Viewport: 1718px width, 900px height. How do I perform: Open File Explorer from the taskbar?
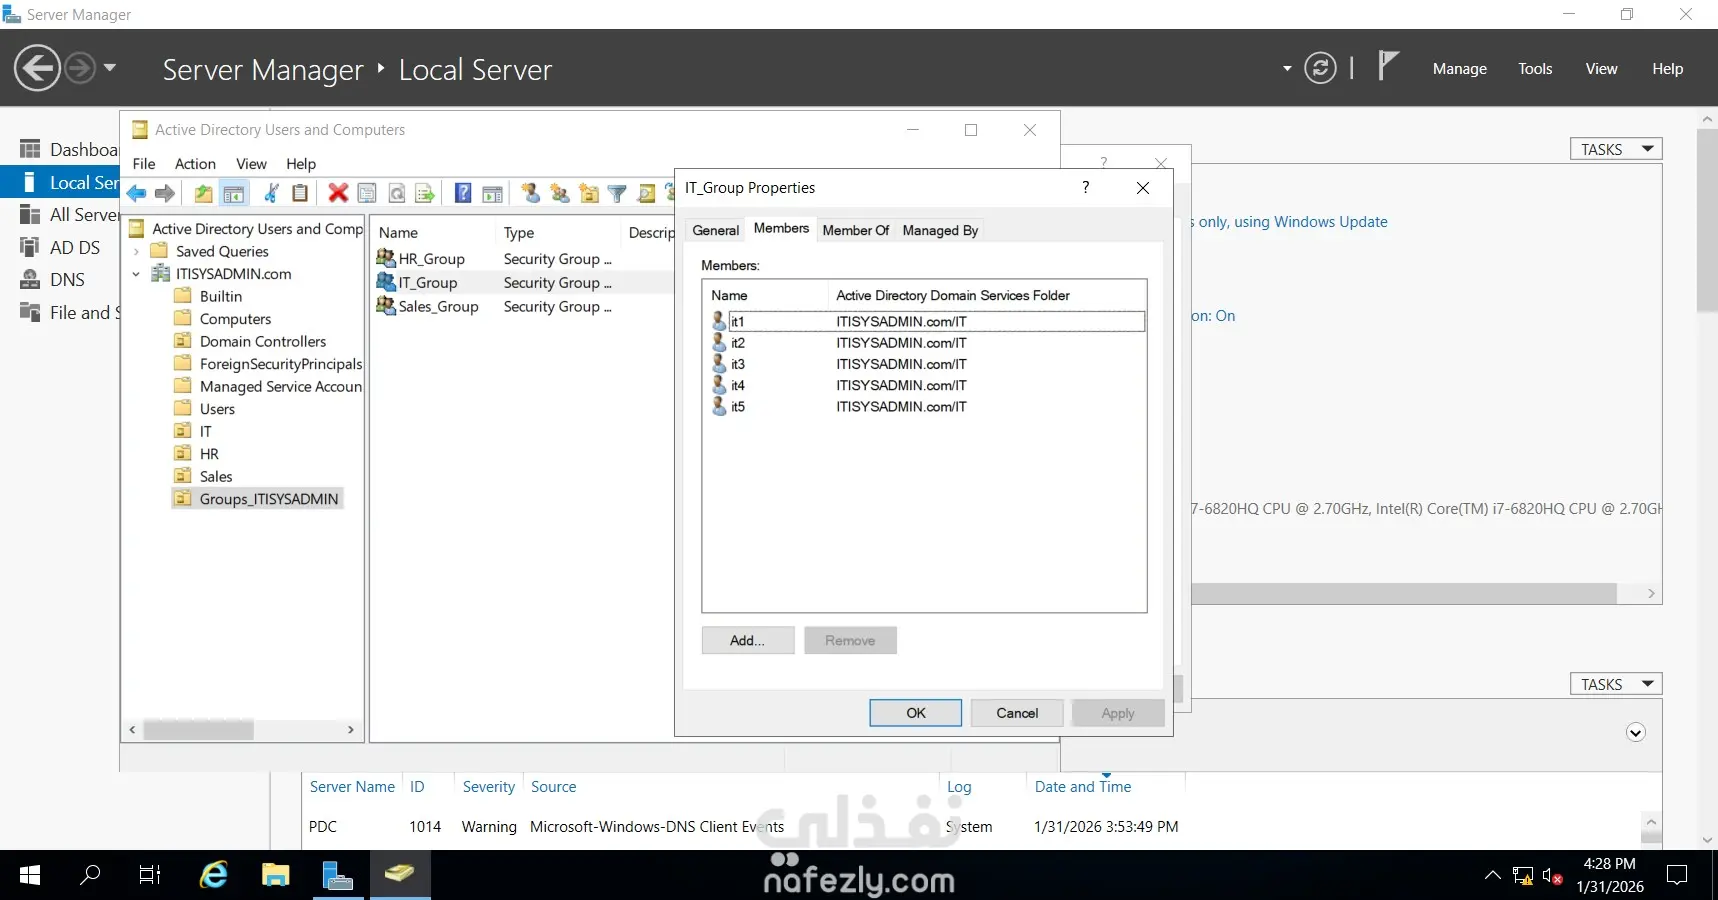point(275,876)
